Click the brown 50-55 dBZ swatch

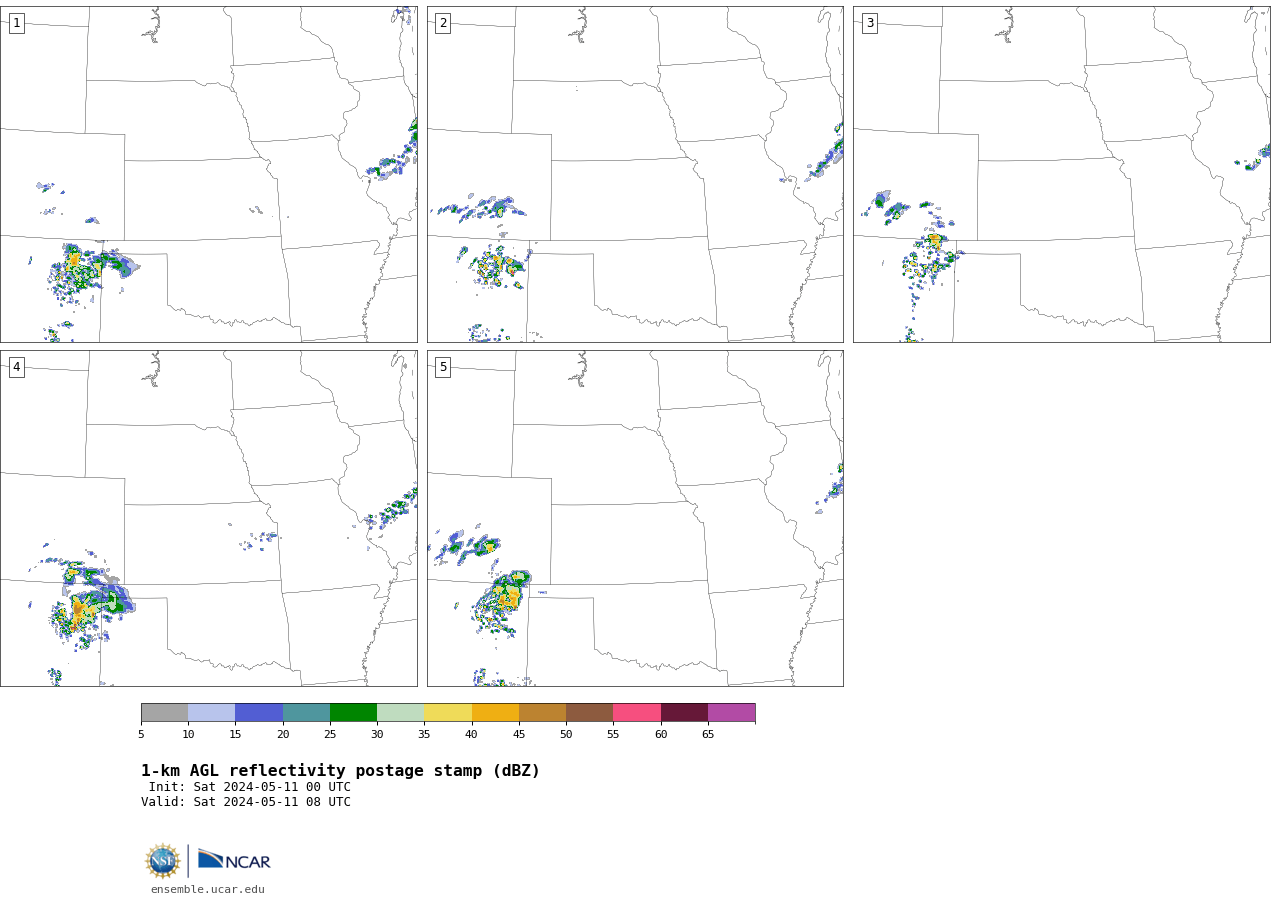point(590,712)
